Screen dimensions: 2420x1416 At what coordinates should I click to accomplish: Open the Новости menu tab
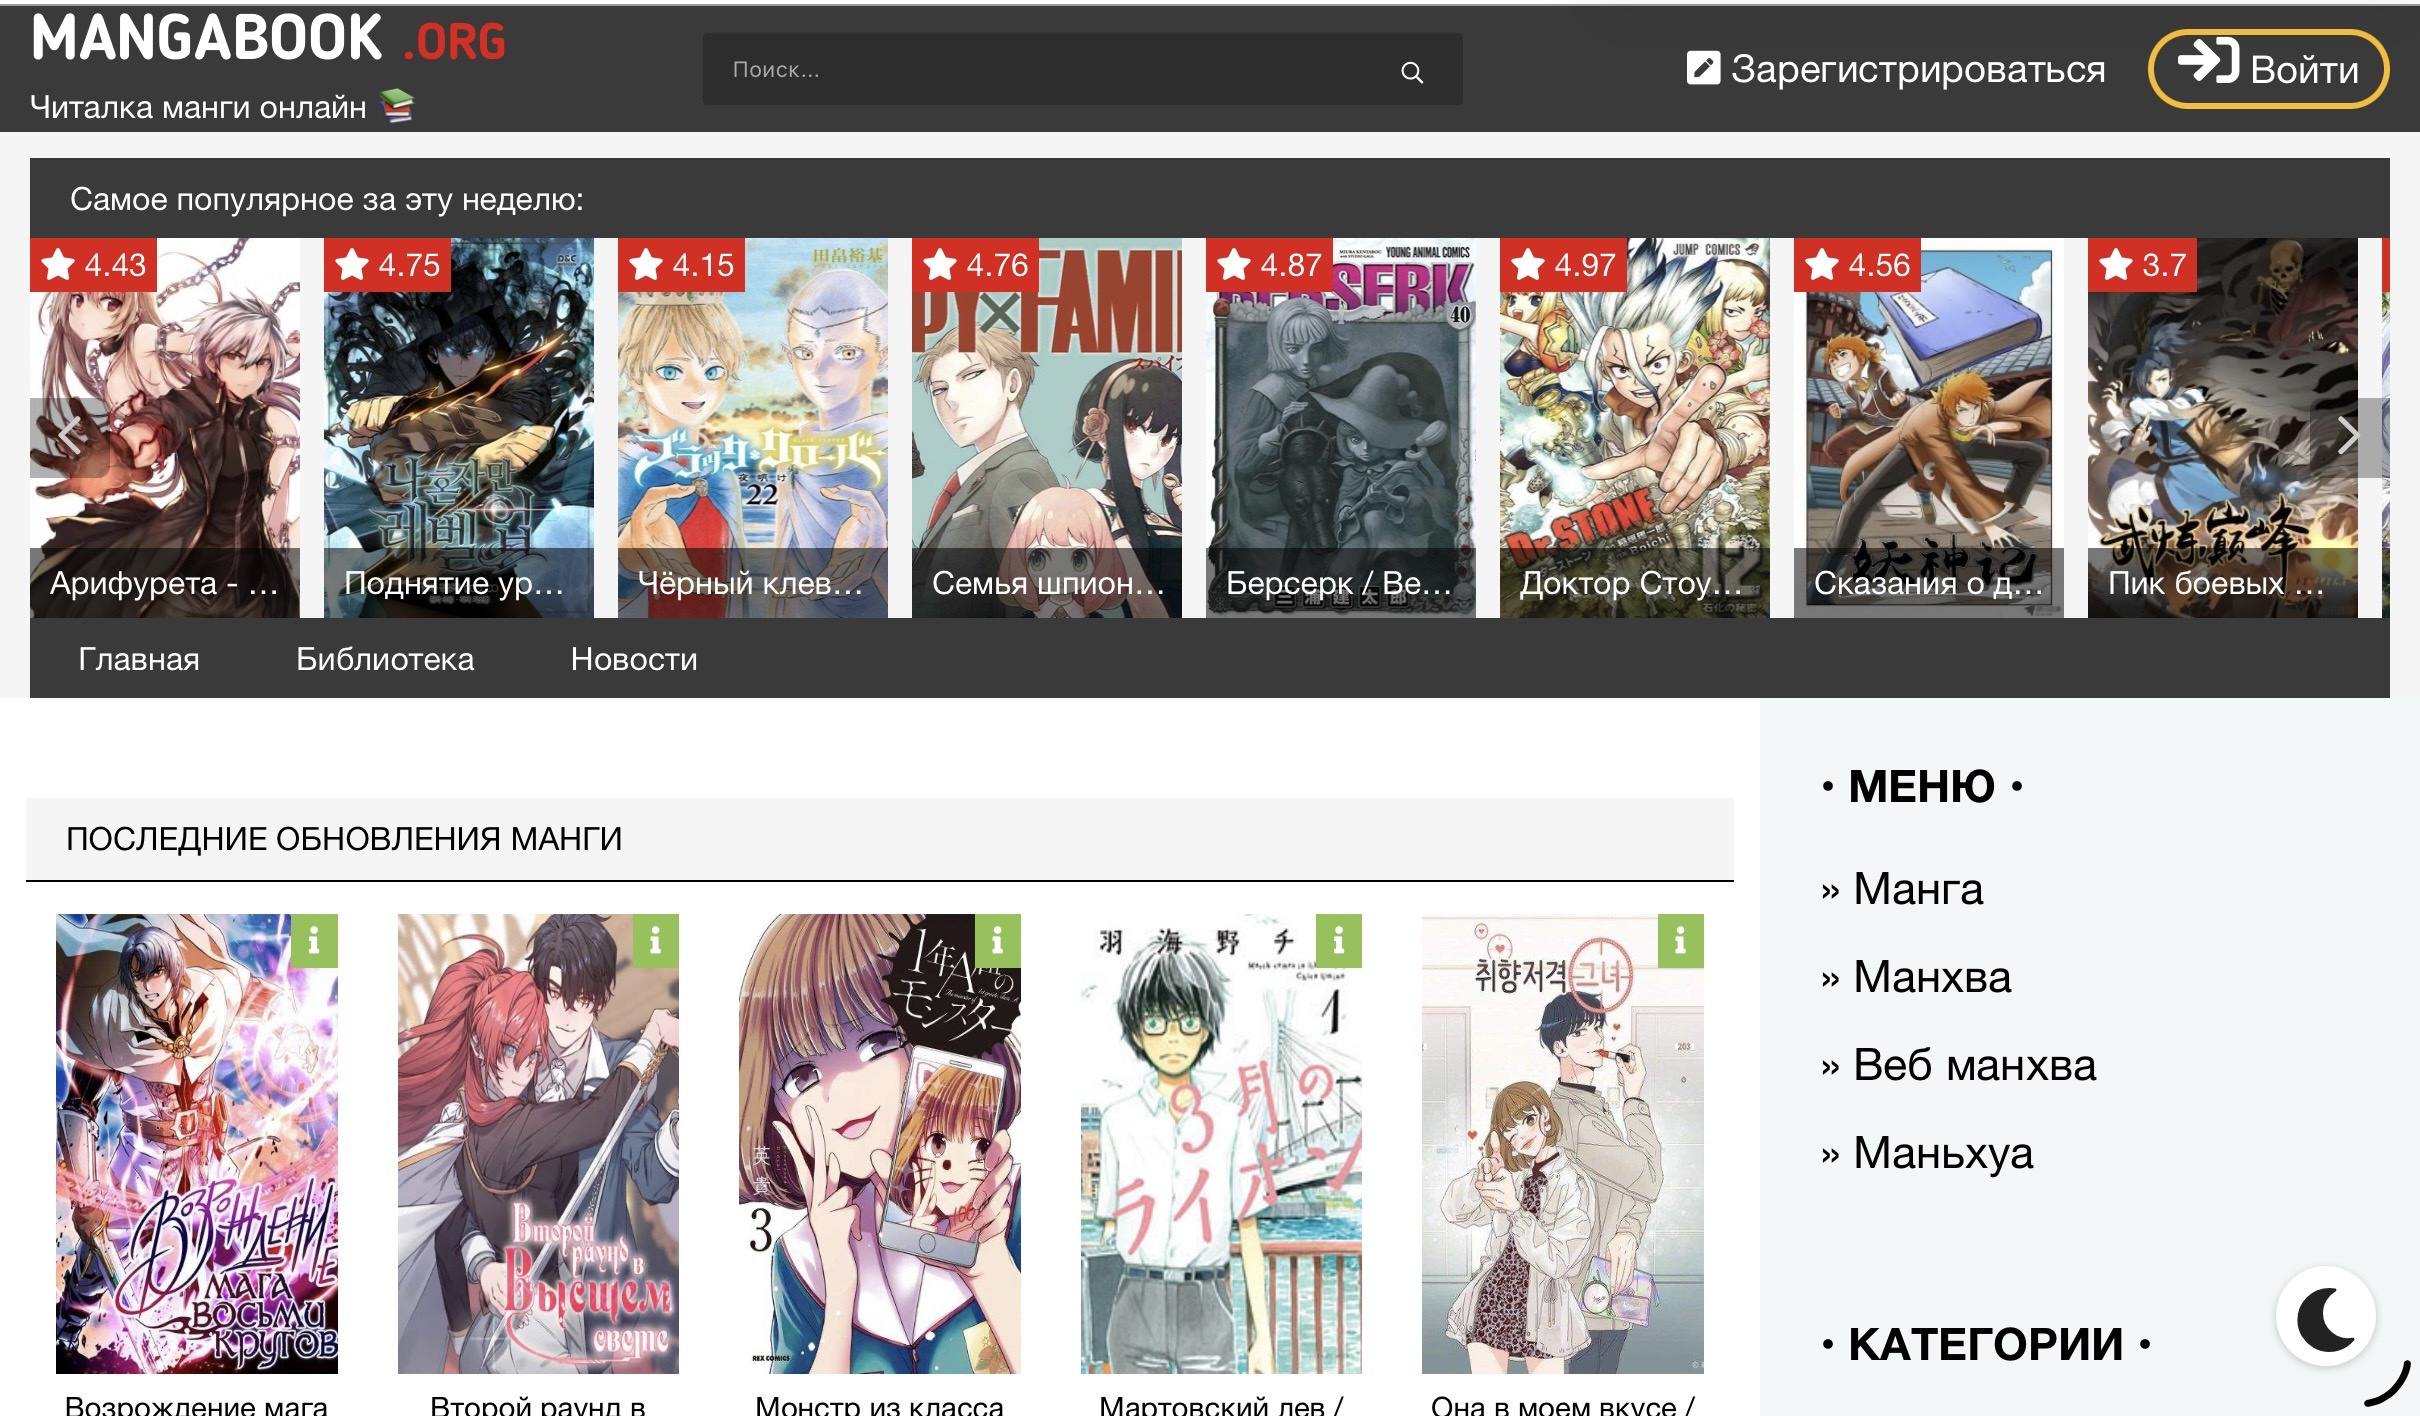pos(633,659)
